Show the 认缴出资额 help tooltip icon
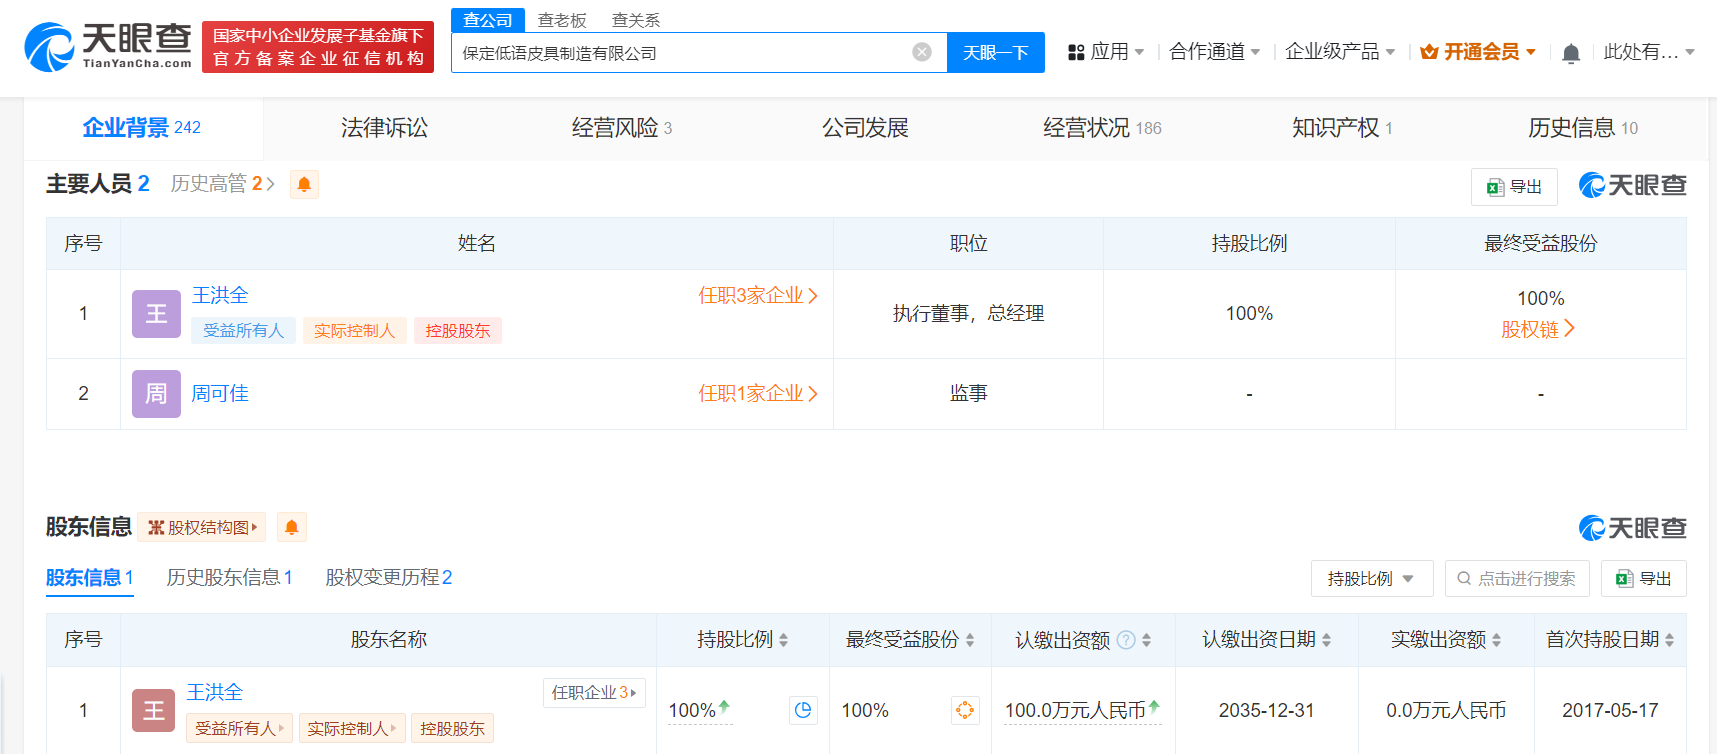Image resolution: width=1717 pixels, height=754 pixels. [x=1126, y=639]
